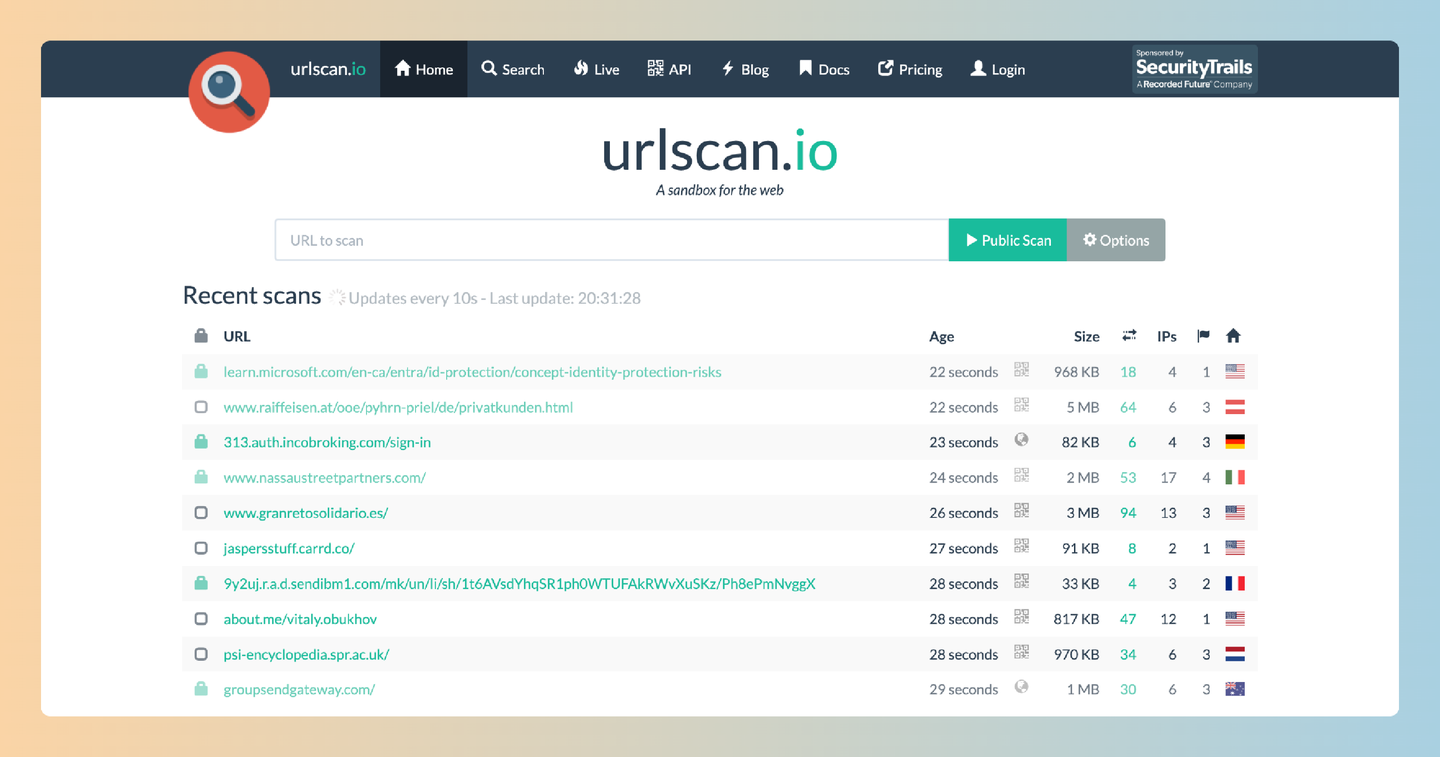Click the screenshot thumbnail icon beside the raiffeisen.at scan

tap(1021, 406)
